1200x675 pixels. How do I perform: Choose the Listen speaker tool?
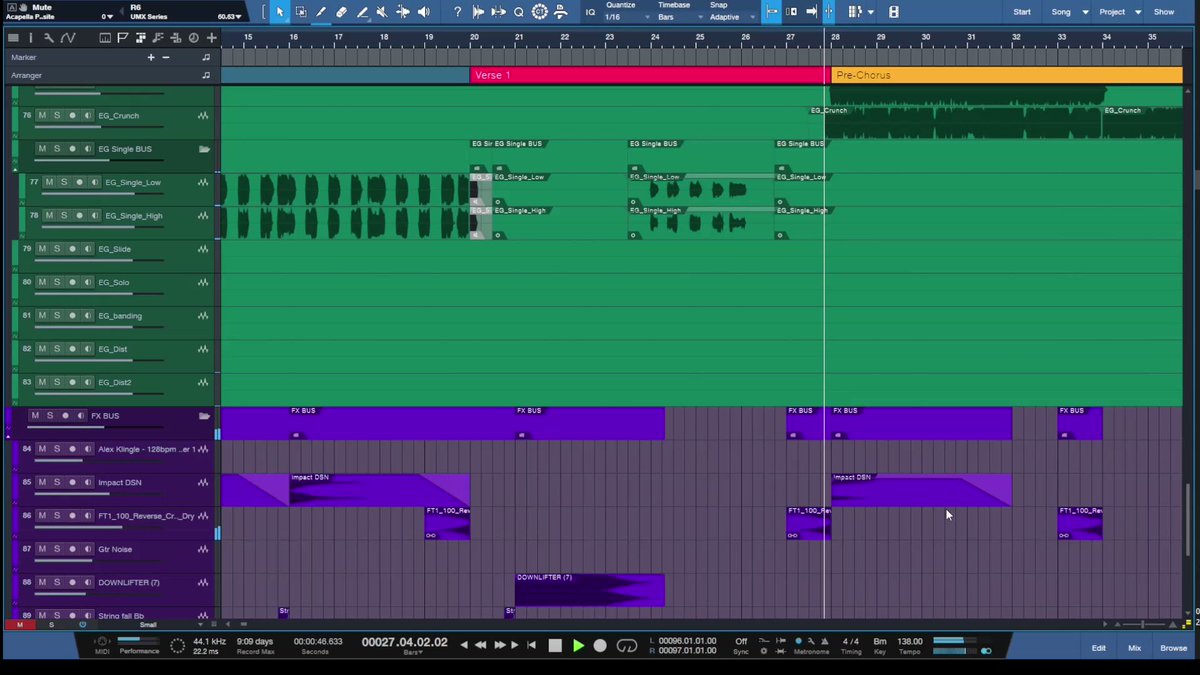(424, 12)
